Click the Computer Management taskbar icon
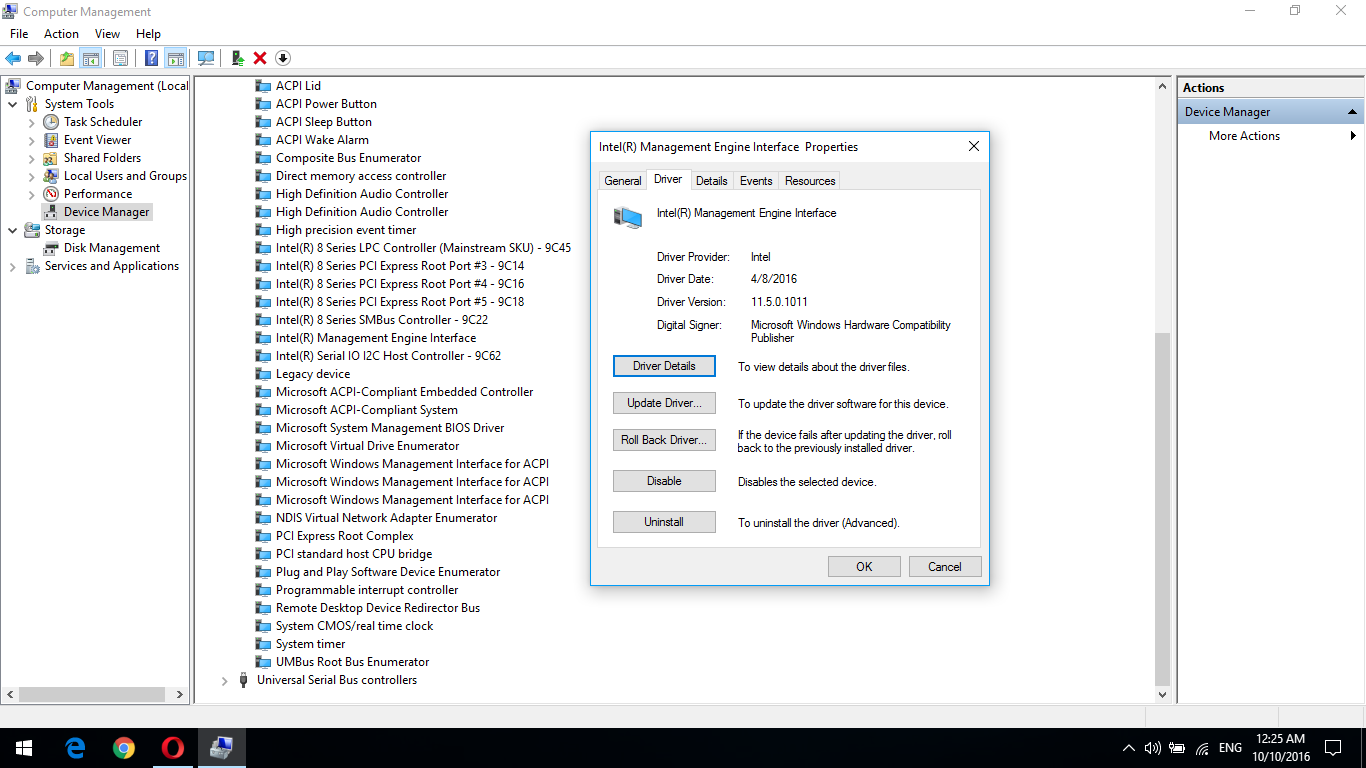Image resolution: width=1366 pixels, height=768 pixels. [x=222, y=748]
